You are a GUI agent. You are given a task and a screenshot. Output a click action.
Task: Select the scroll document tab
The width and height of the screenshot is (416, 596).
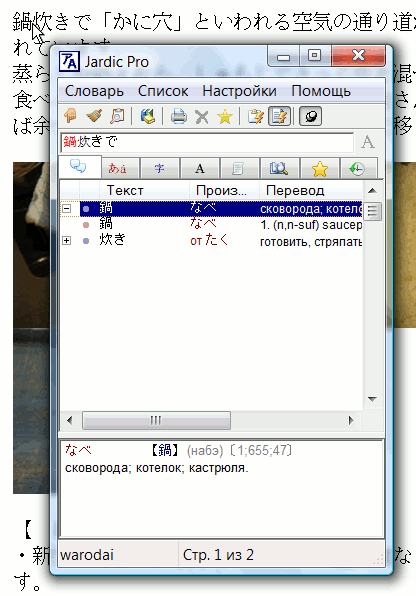pos(240,168)
